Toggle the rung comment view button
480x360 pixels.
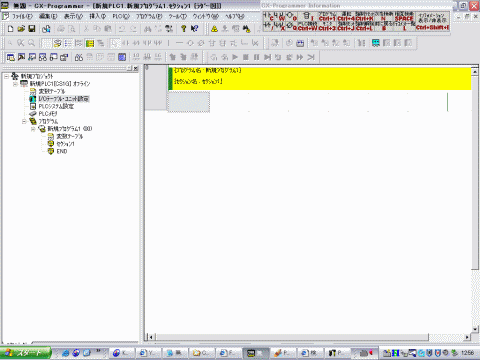pyautogui.click(x=68, y=43)
